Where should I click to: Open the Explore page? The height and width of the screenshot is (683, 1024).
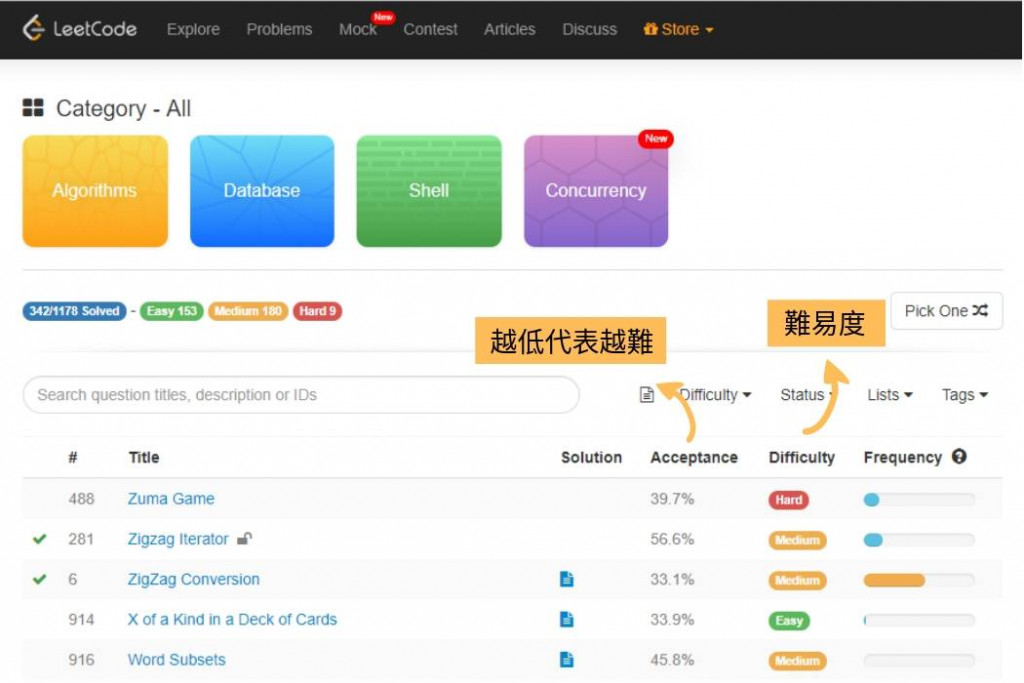tap(193, 29)
